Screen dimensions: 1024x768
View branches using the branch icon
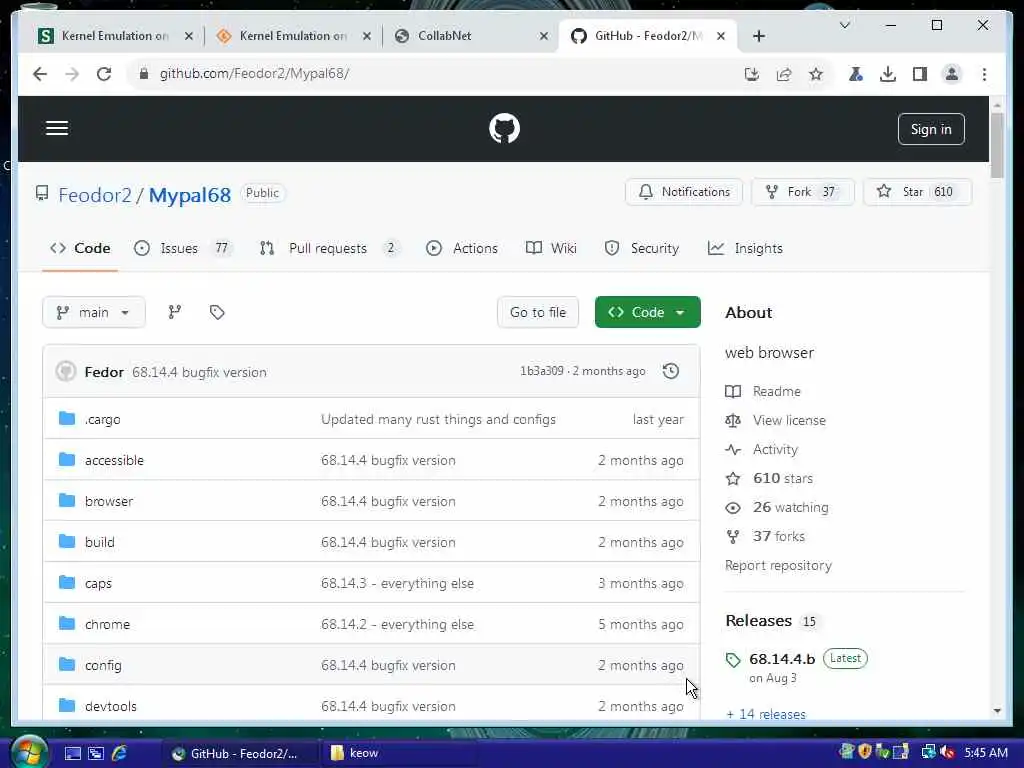tap(174, 312)
